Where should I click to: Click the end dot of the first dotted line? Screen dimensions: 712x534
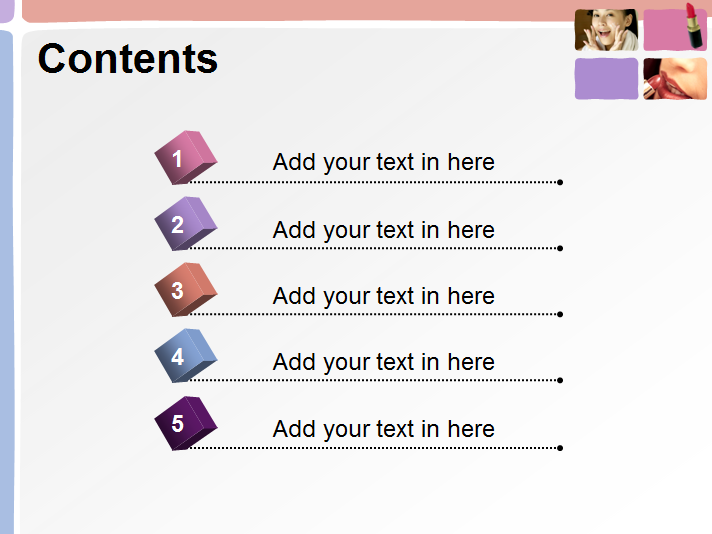560,182
